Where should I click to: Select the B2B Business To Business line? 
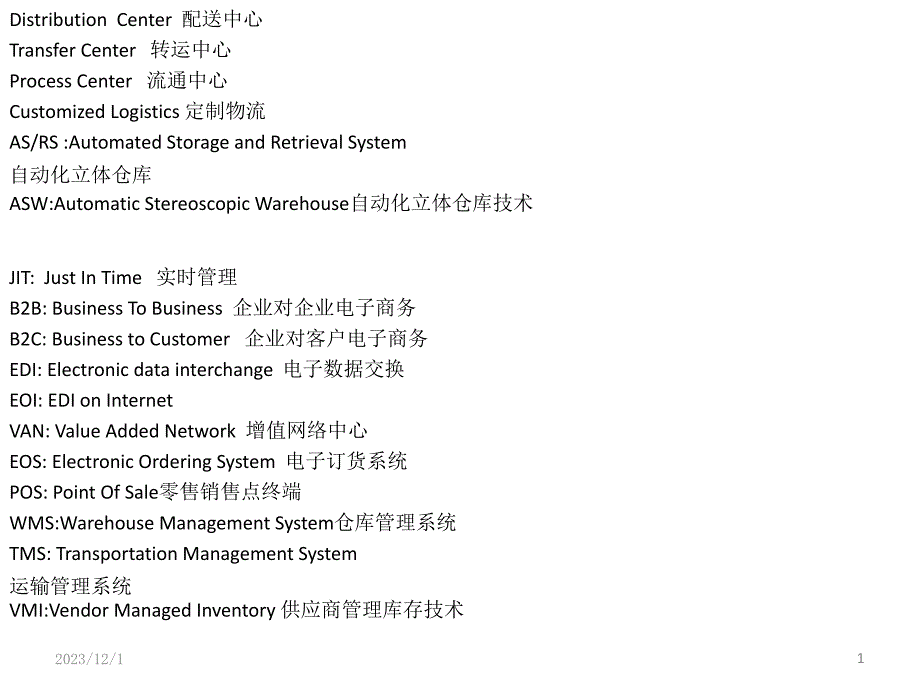212,308
